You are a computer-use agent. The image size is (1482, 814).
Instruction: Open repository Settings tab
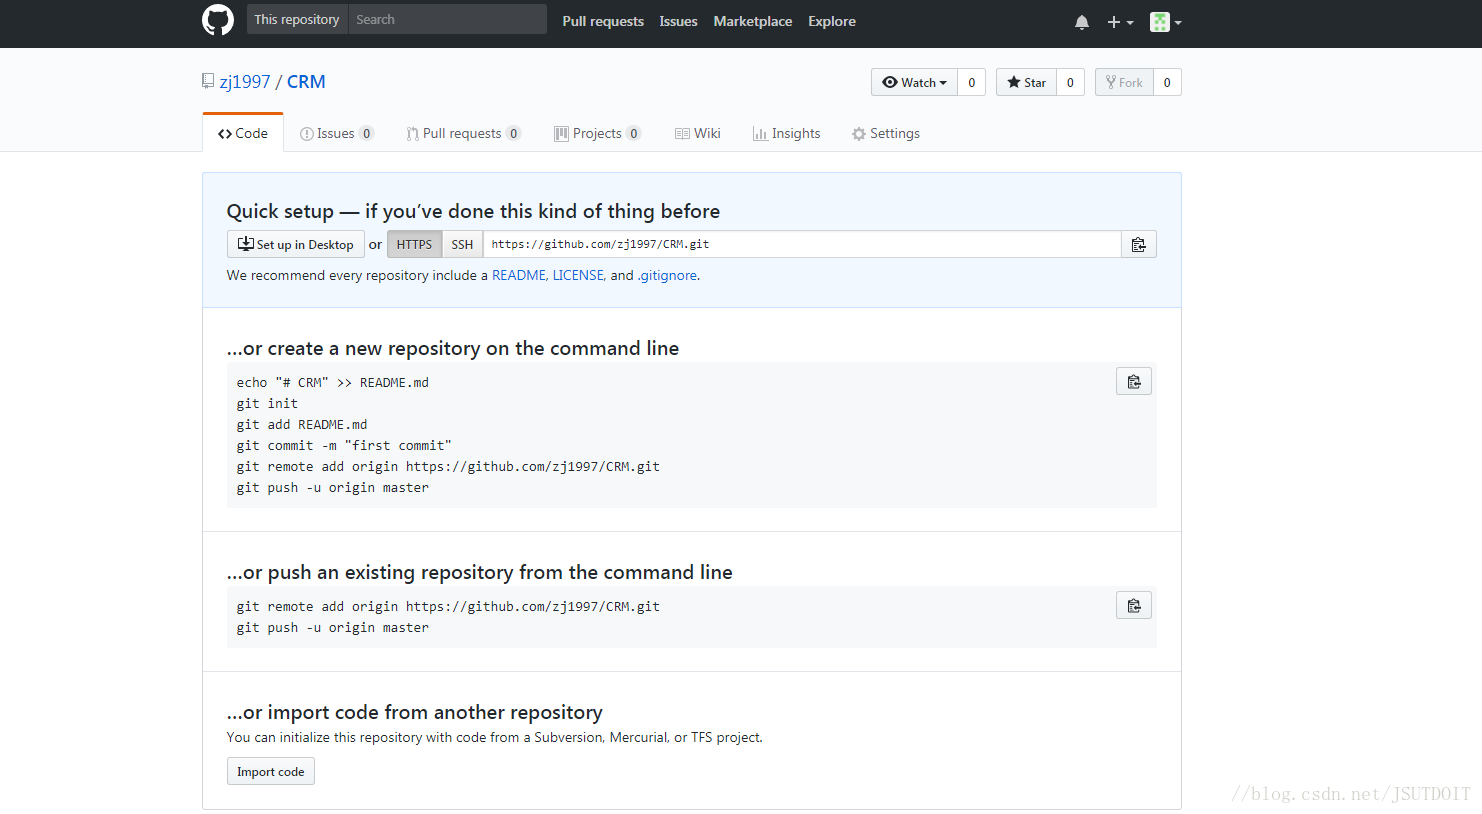(x=886, y=133)
